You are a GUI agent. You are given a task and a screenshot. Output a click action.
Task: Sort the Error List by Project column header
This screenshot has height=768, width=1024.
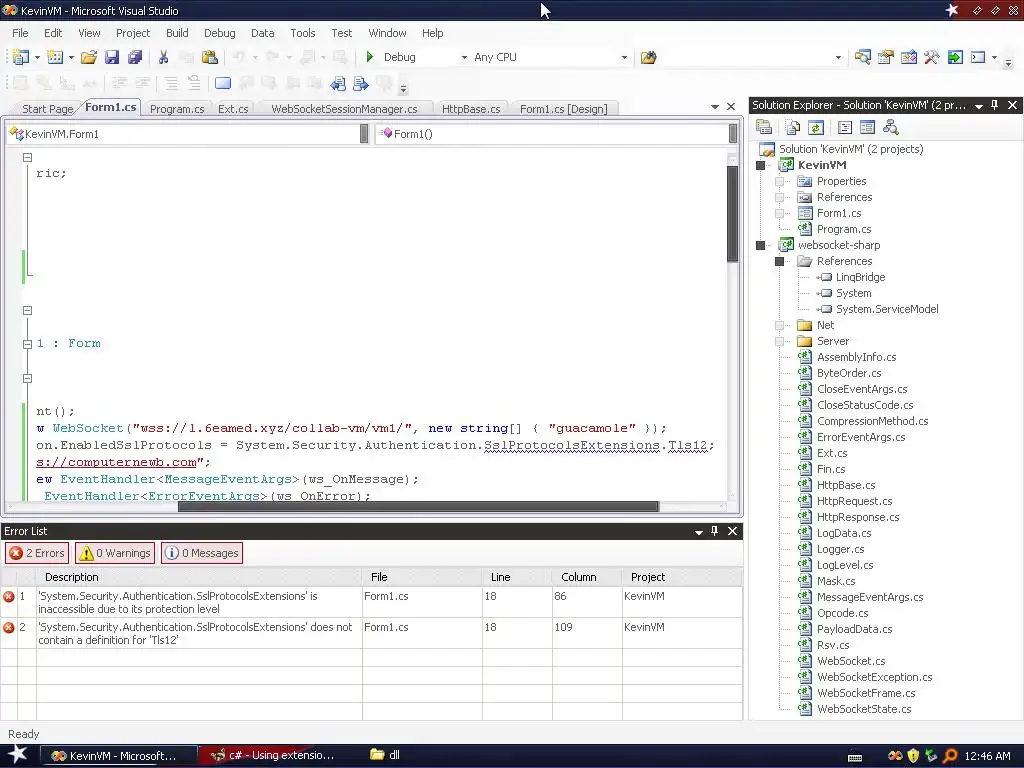[682, 577]
